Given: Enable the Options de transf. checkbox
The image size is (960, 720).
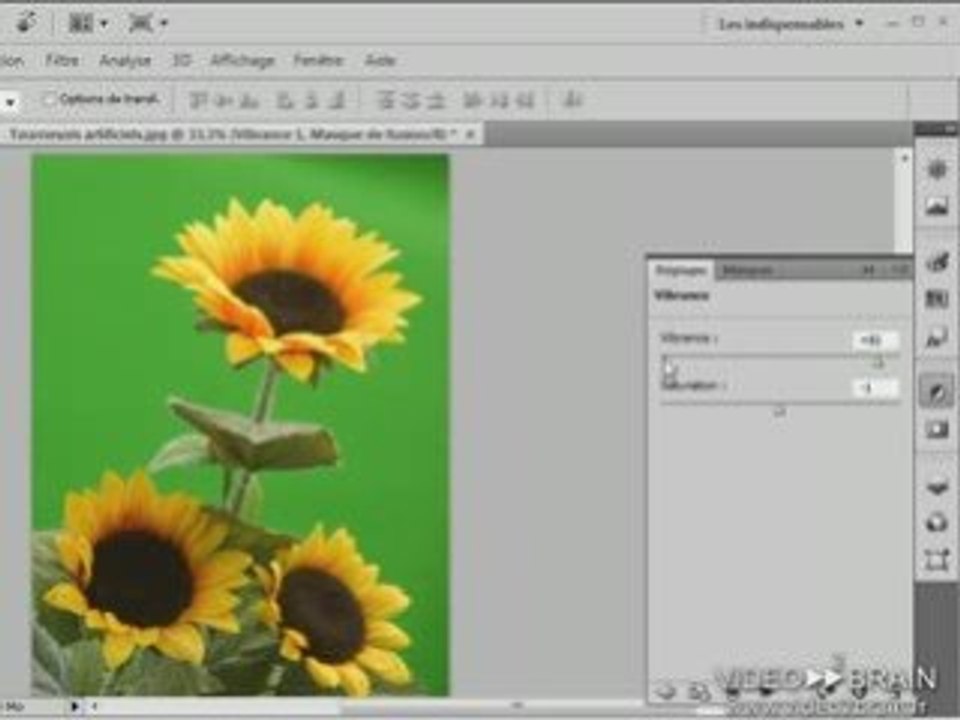Looking at the screenshot, I should [x=50, y=98].
